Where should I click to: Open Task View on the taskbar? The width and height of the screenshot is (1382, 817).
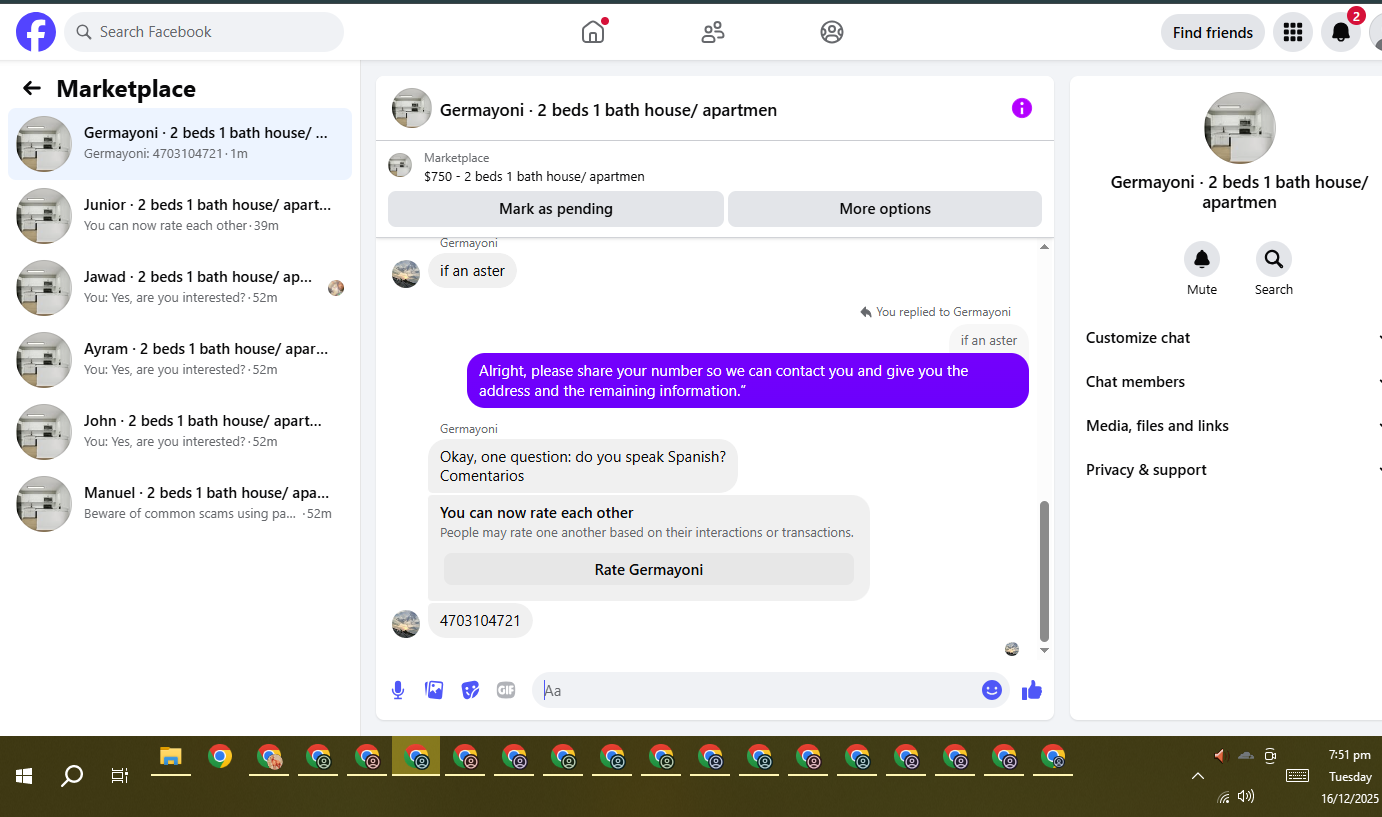click(120, 775)
